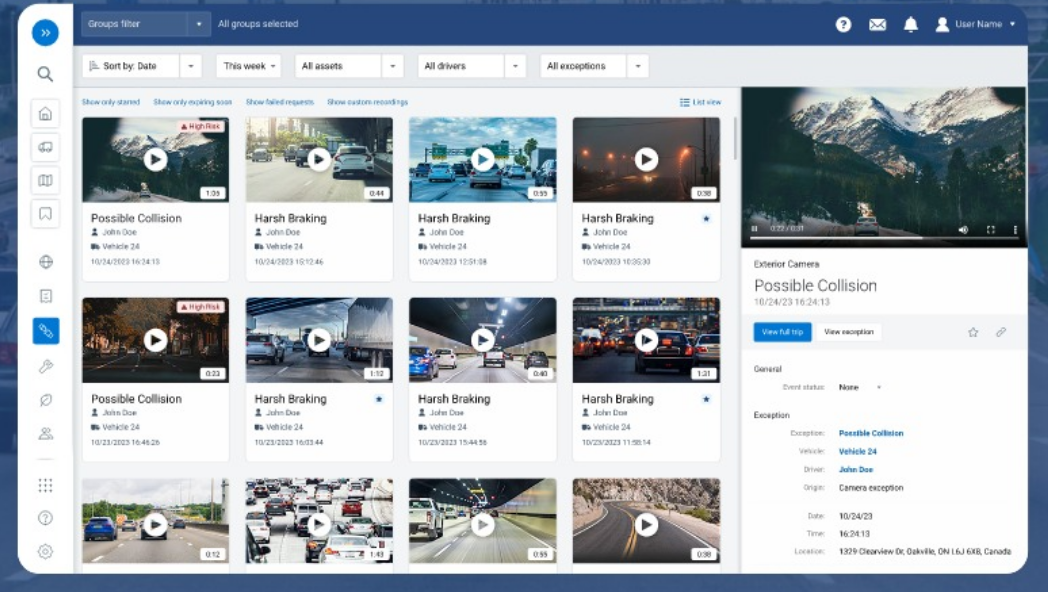Select Show only starred filter
1048x592 pixels.
pos(111,102)
